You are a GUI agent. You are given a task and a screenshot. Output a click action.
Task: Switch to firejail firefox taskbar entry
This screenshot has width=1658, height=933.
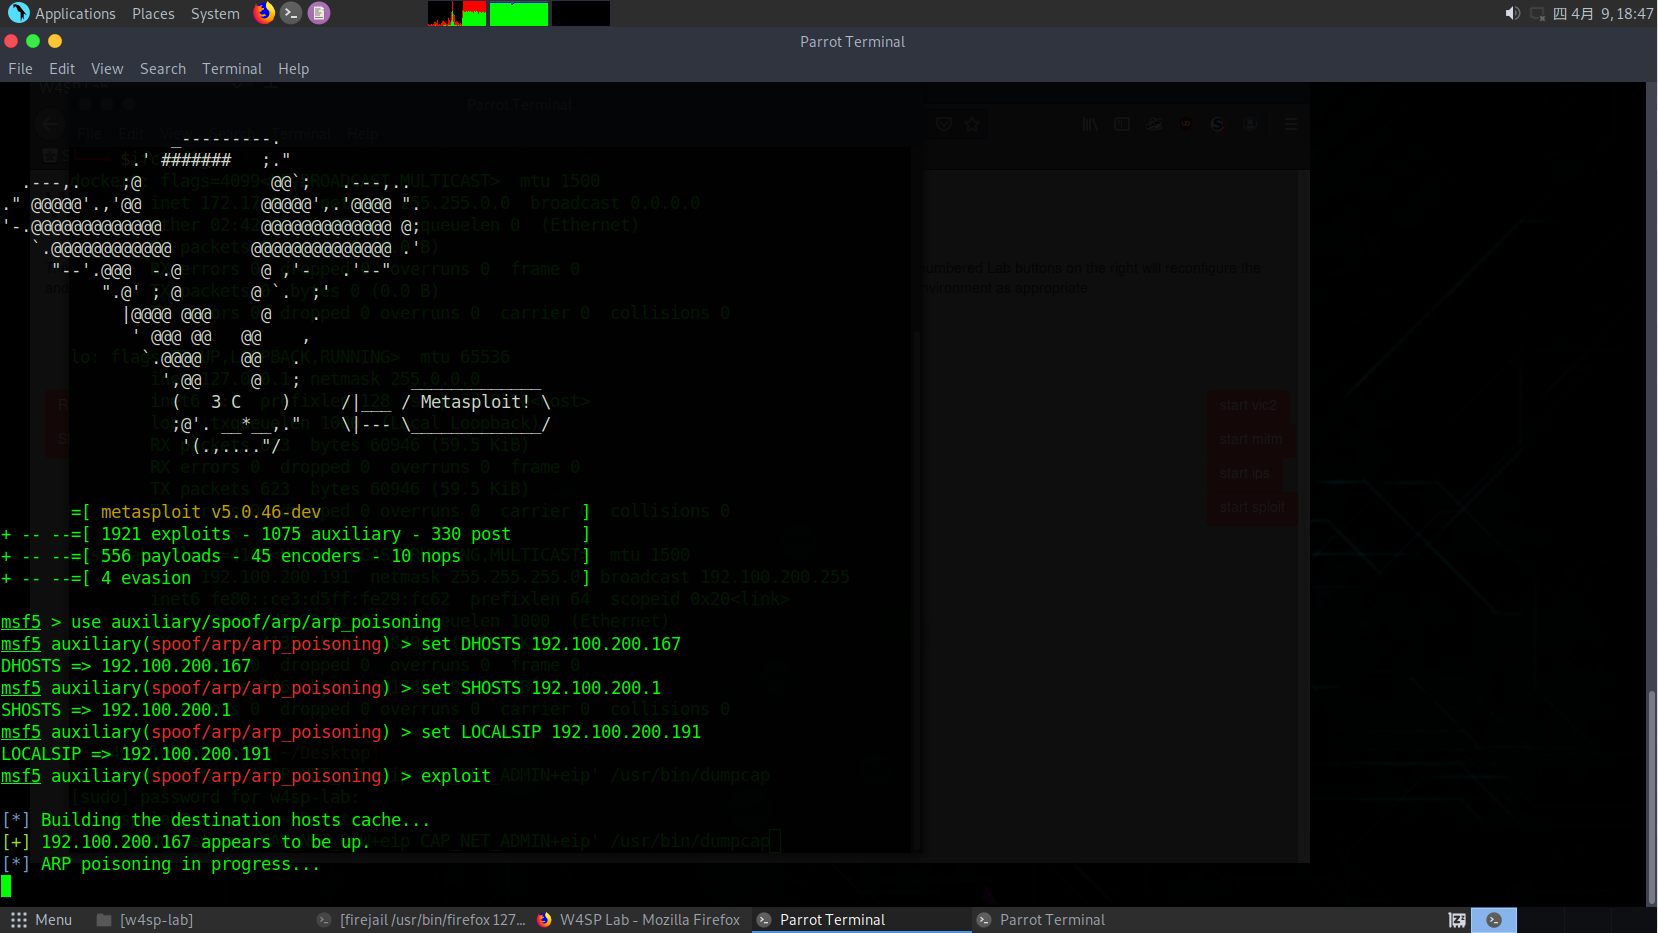pos(421,920)
